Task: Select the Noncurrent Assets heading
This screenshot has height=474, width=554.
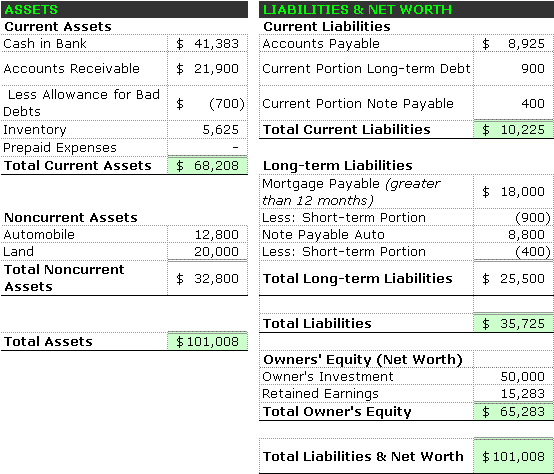Action: pyautogui.click(x=71, y=218)
